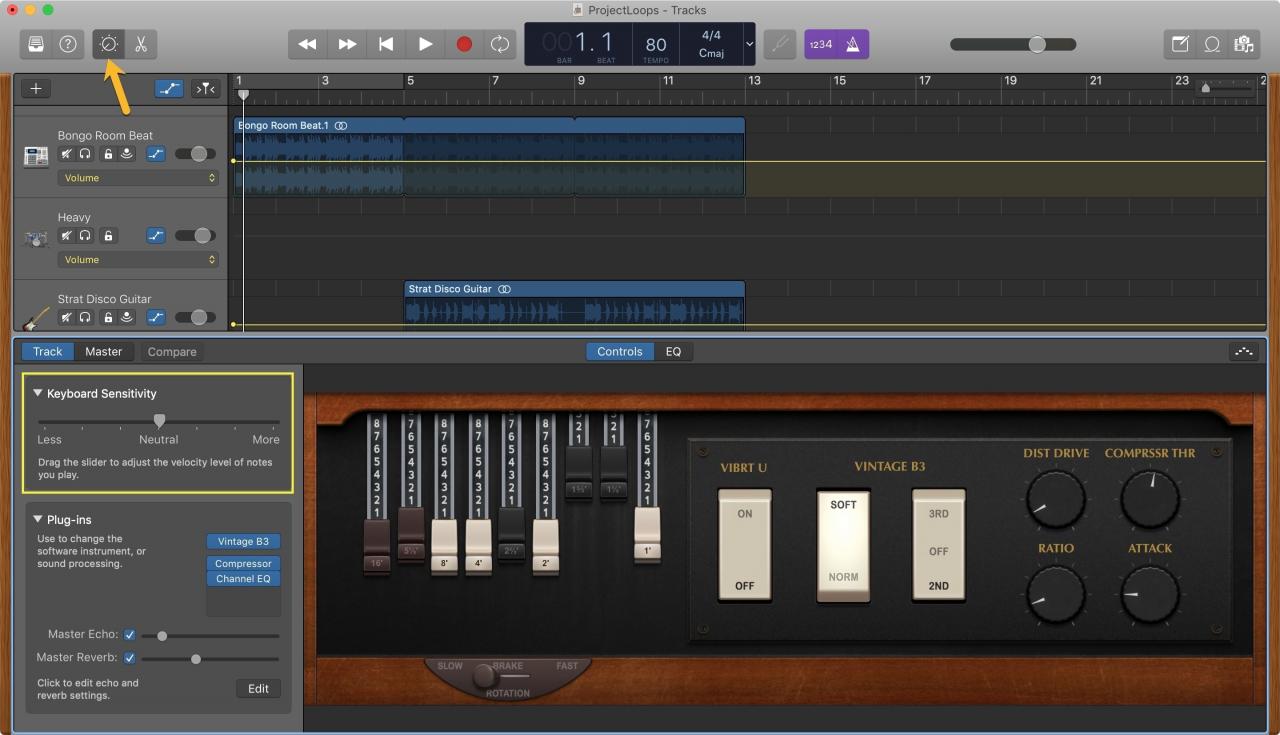Image resolution: width=1280 pixels, height=735 pixels.
Task: Open Bongo Room Beat's Volume automation menu
Action: 138,178
